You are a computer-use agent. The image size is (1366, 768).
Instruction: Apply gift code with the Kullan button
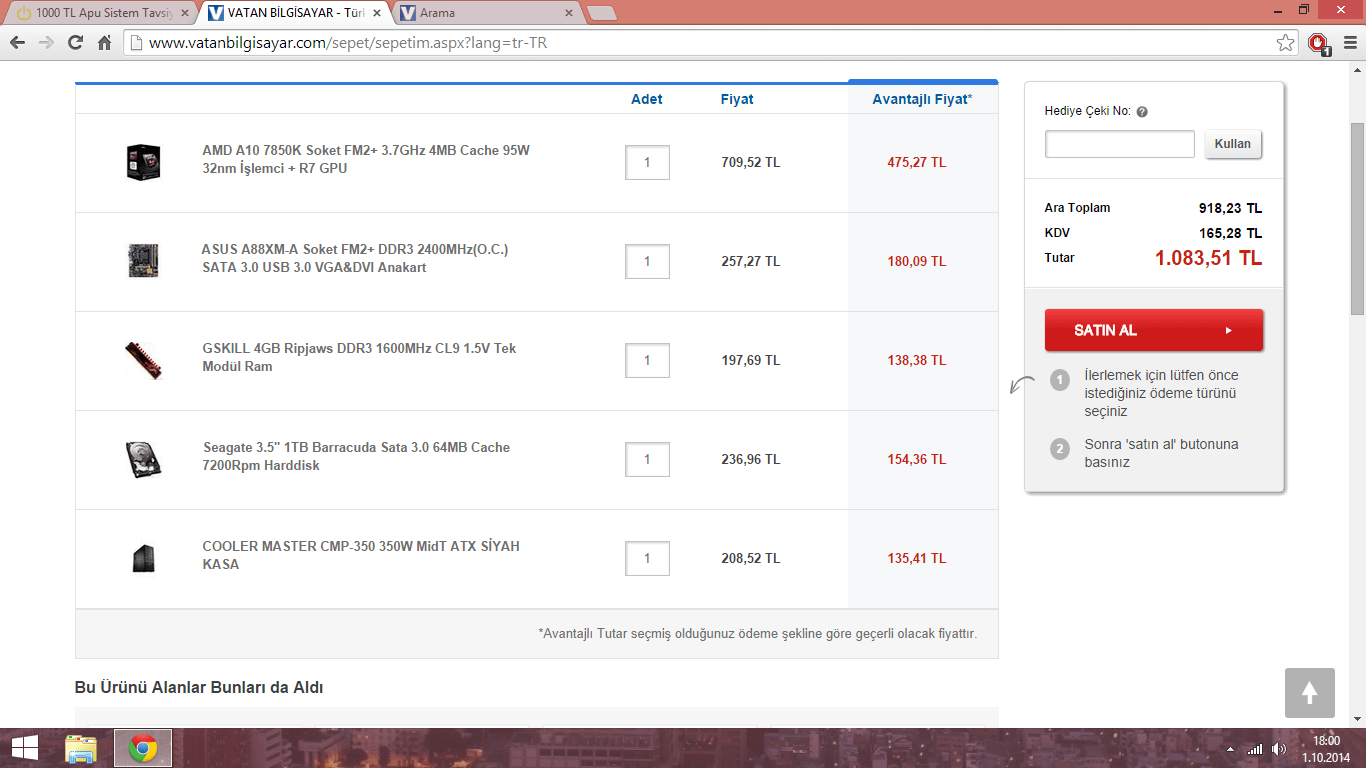click(x=1233, y=144)
